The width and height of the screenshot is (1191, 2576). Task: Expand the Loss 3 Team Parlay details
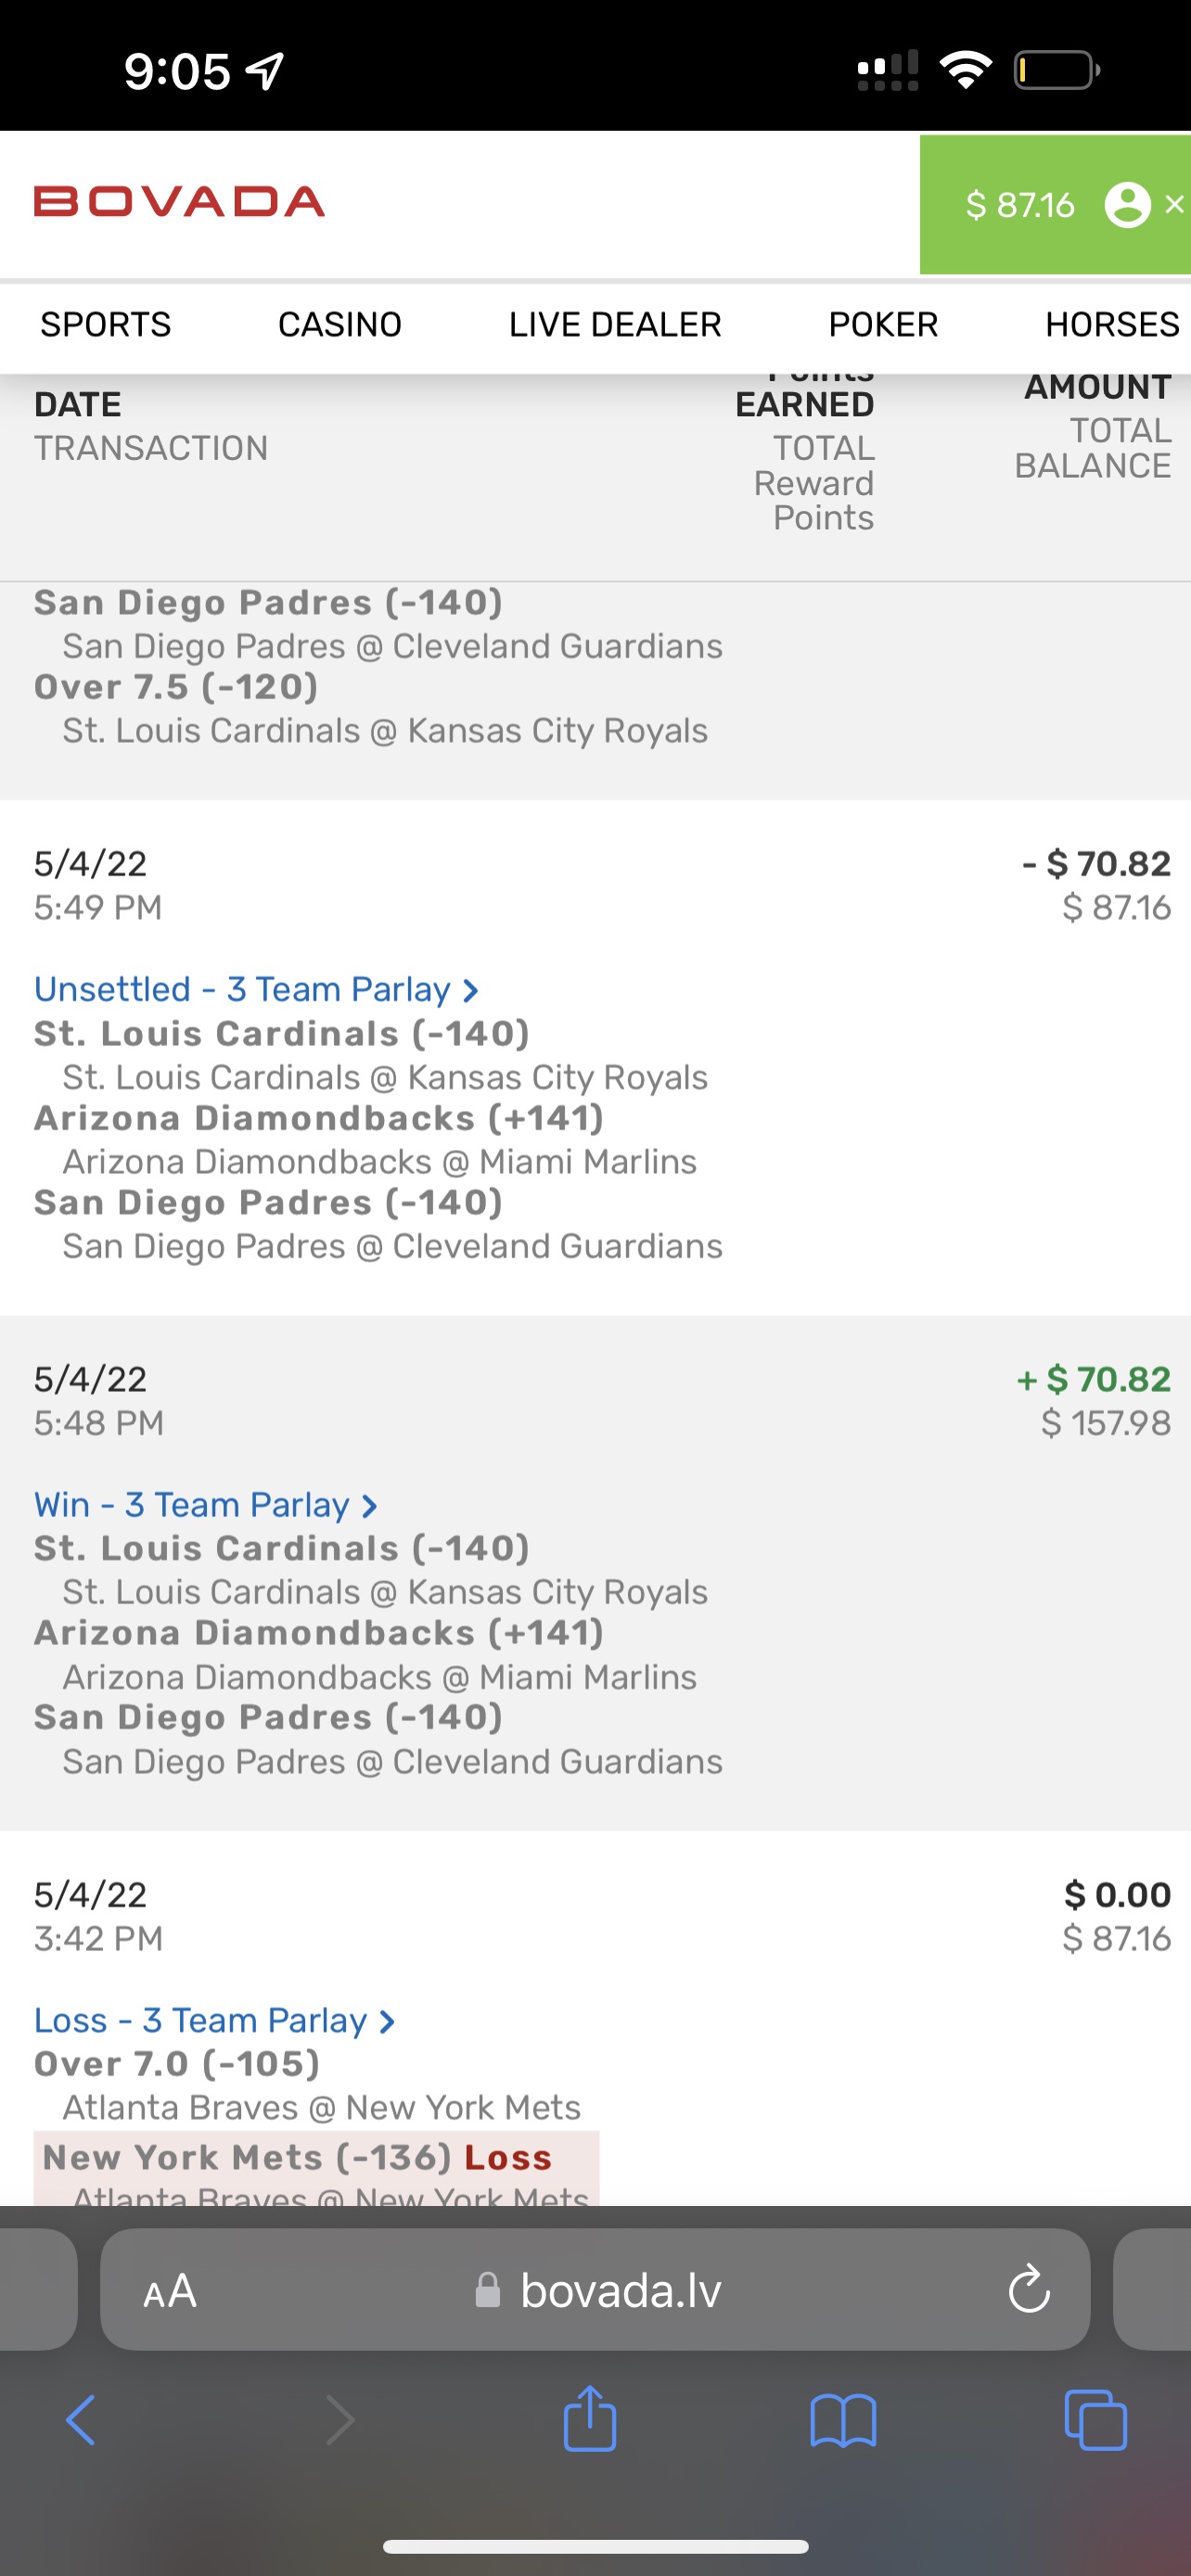click(215, 2021)
